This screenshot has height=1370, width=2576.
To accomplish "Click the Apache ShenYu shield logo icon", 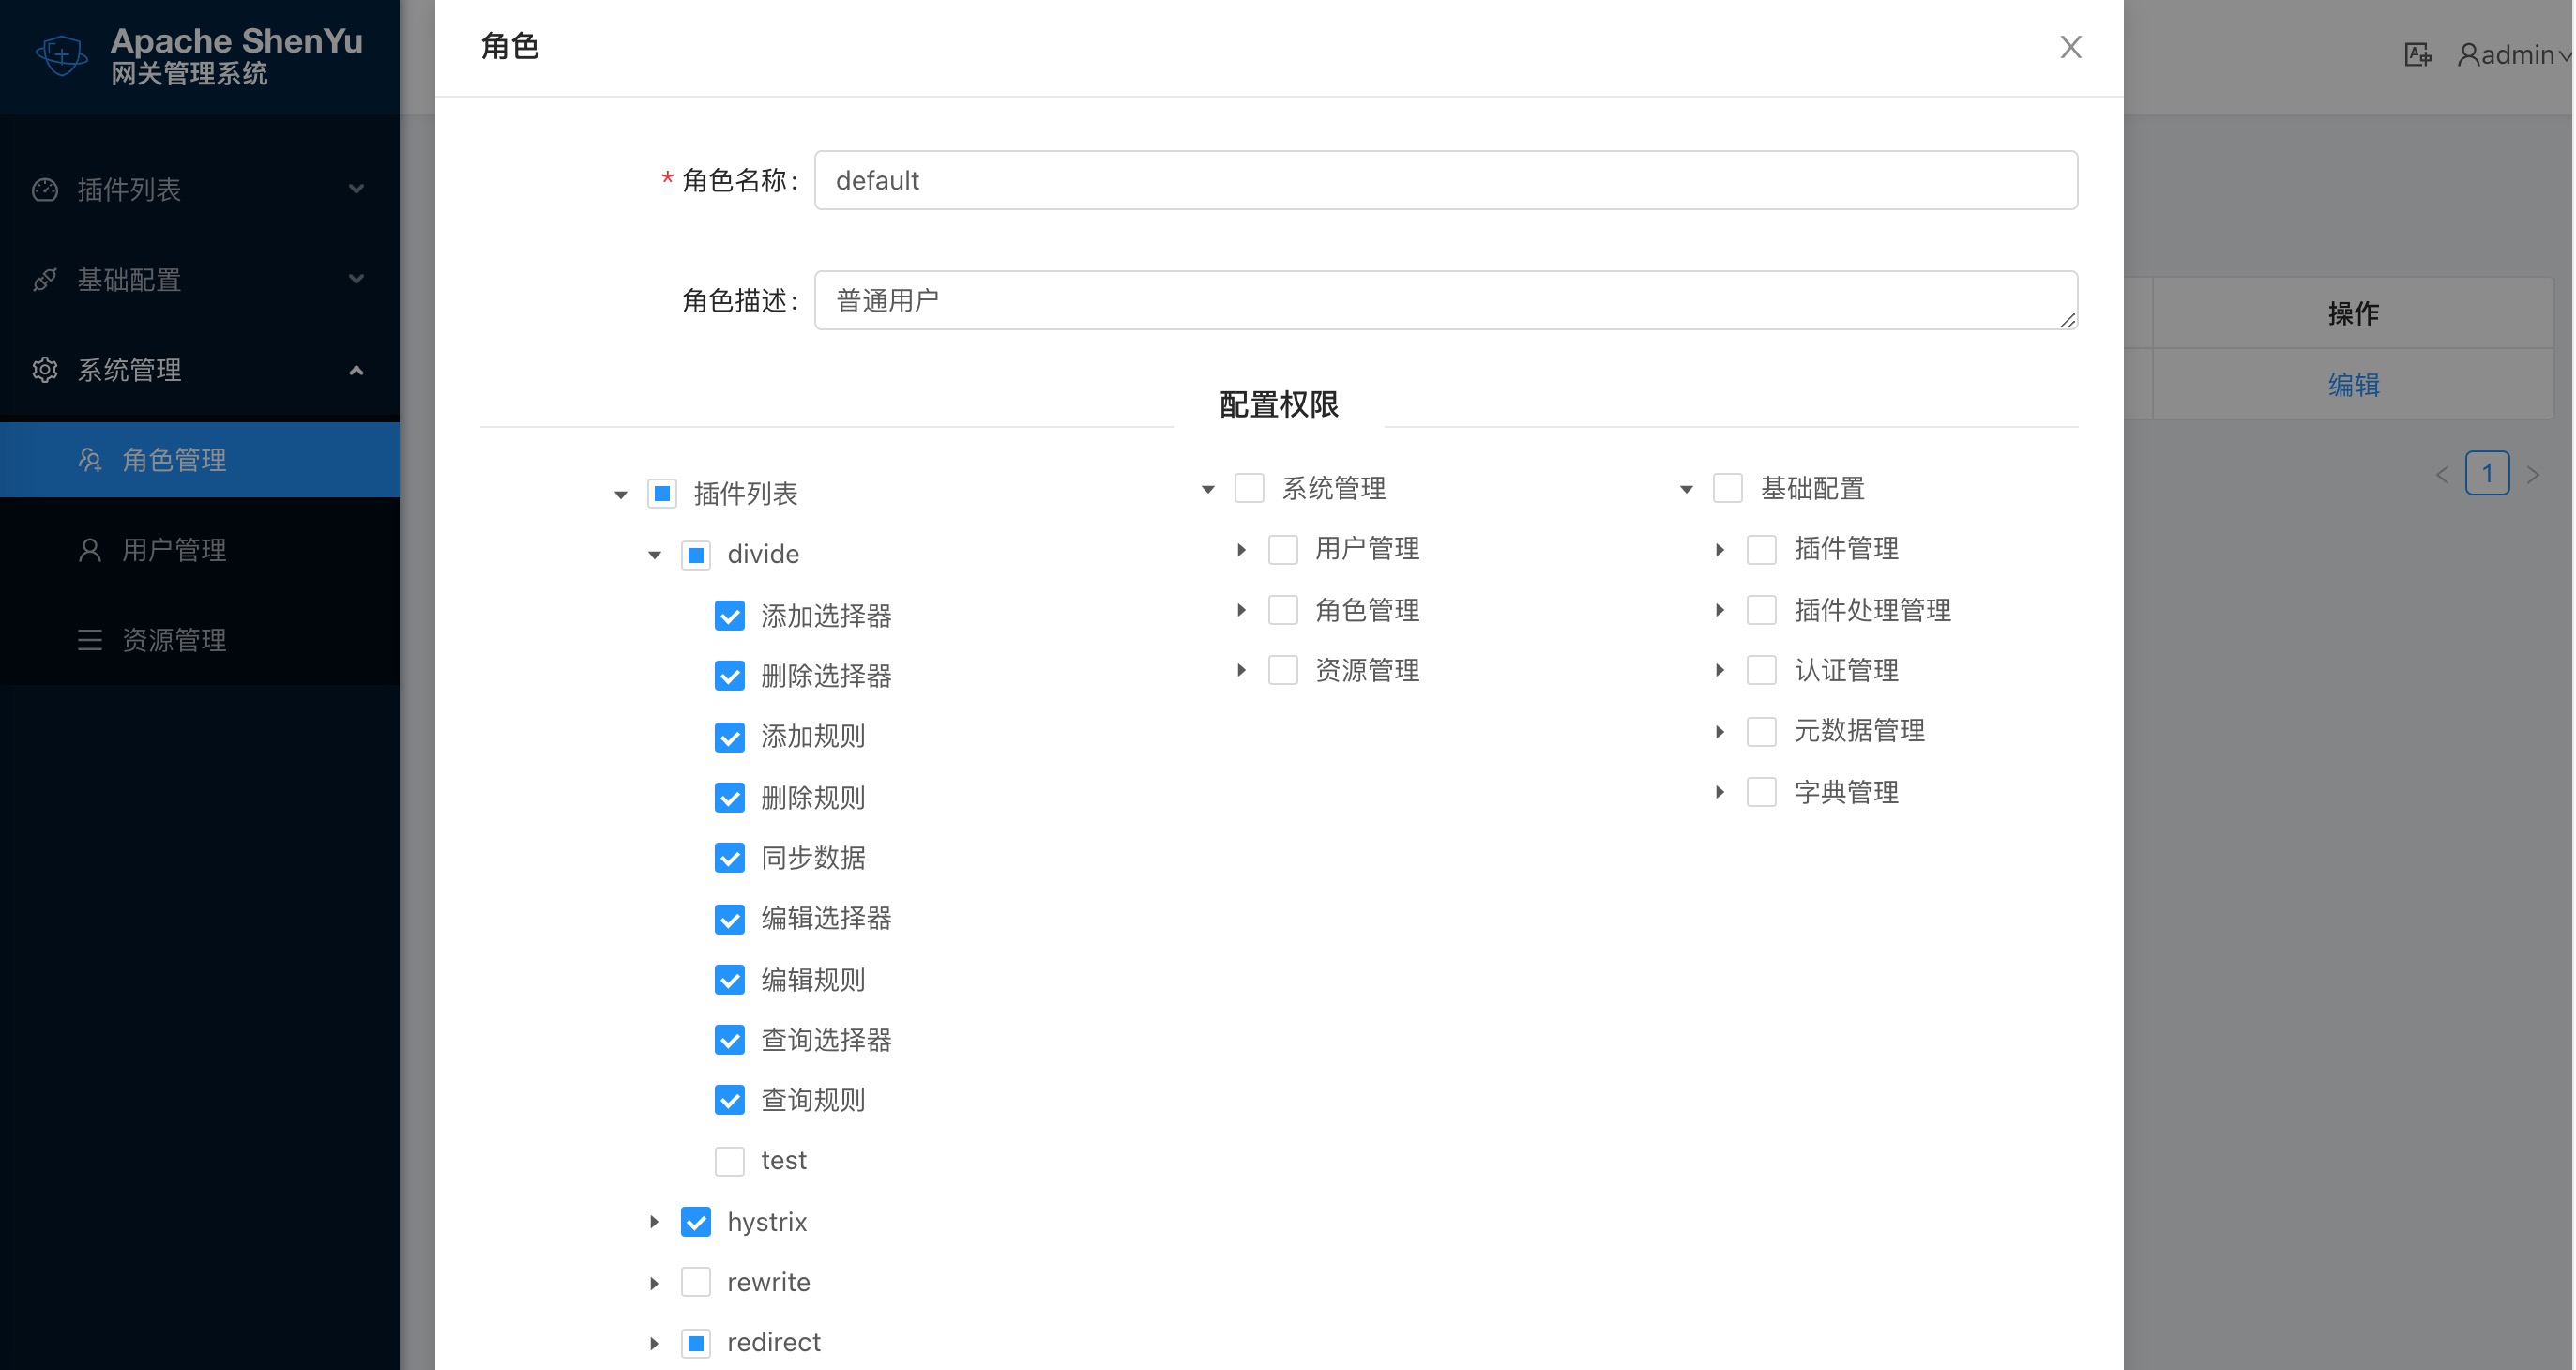I will coord(61,55).
